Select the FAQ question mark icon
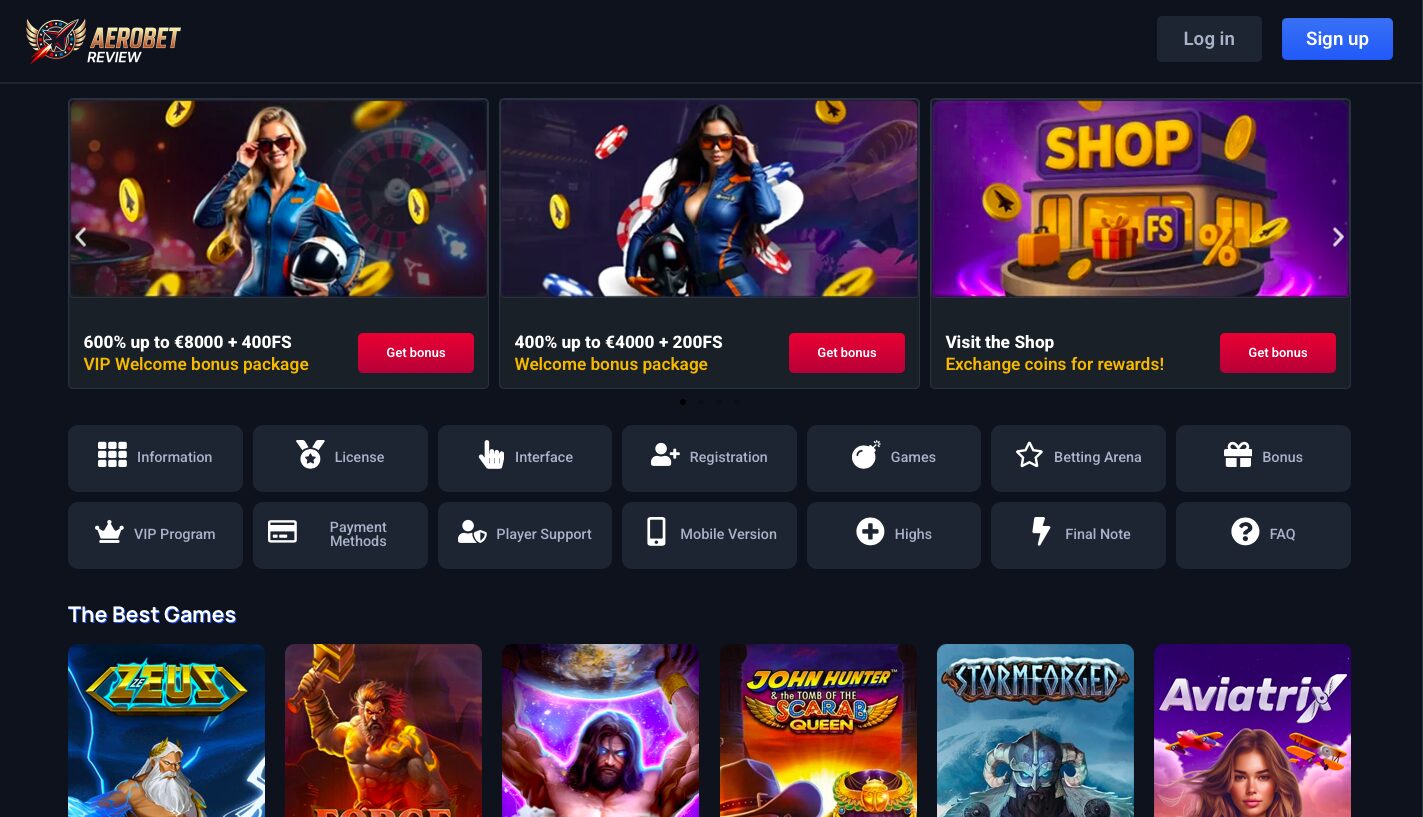Screen dimensions: 1423x817 pyautogui.click(x=1245, y=532)
